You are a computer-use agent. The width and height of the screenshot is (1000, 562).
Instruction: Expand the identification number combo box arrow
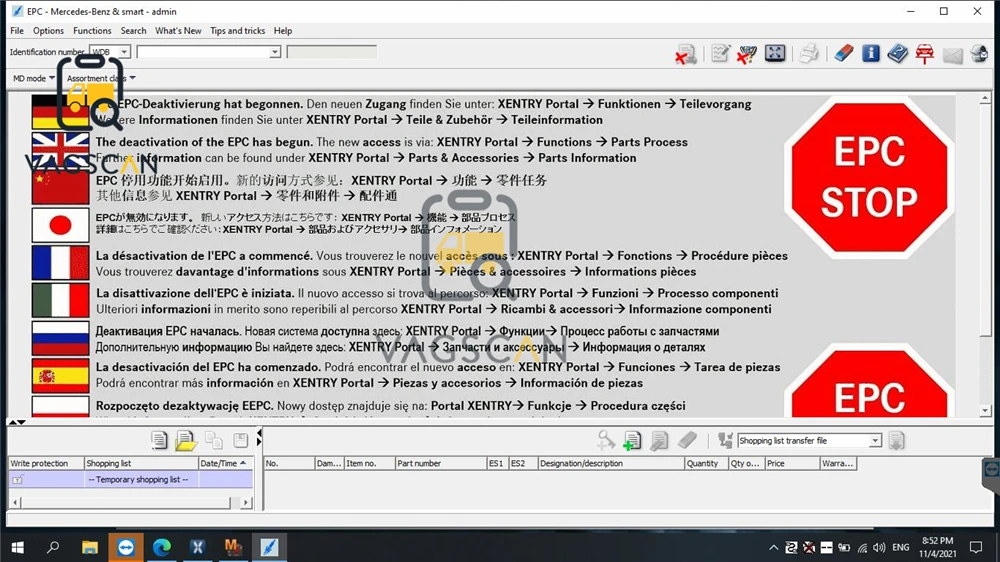275,52
